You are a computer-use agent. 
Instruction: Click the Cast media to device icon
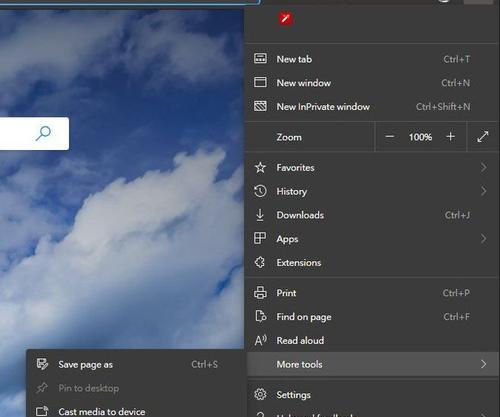pos(42,411)
